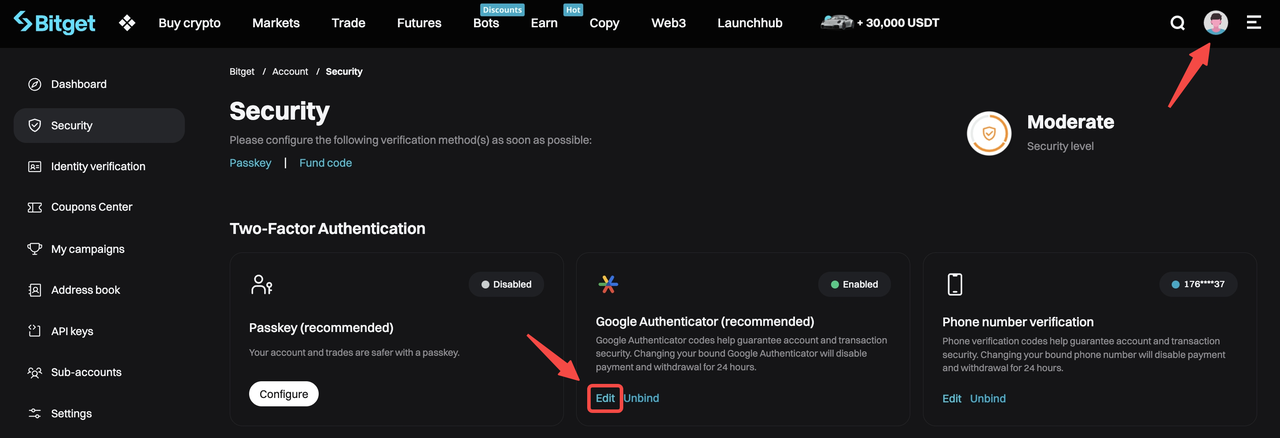The height and width of the screenshot is (438, 1280).
Task: Click the Enabled status badge on Google Authenticator
Action: click(x=854, y=284)
